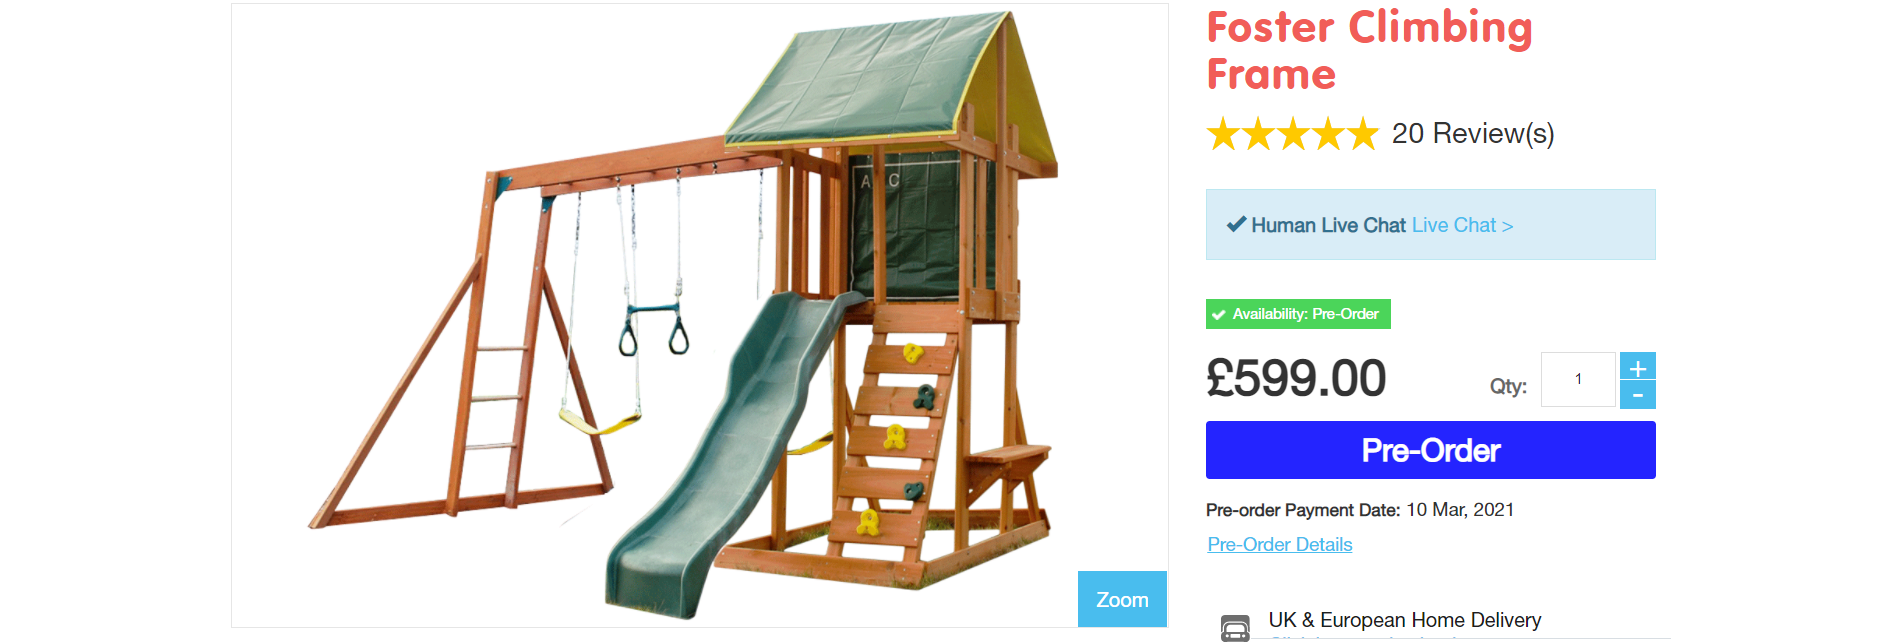
Task: Click the 20 Review(s) text
Action: click(x=1473, y=133)
